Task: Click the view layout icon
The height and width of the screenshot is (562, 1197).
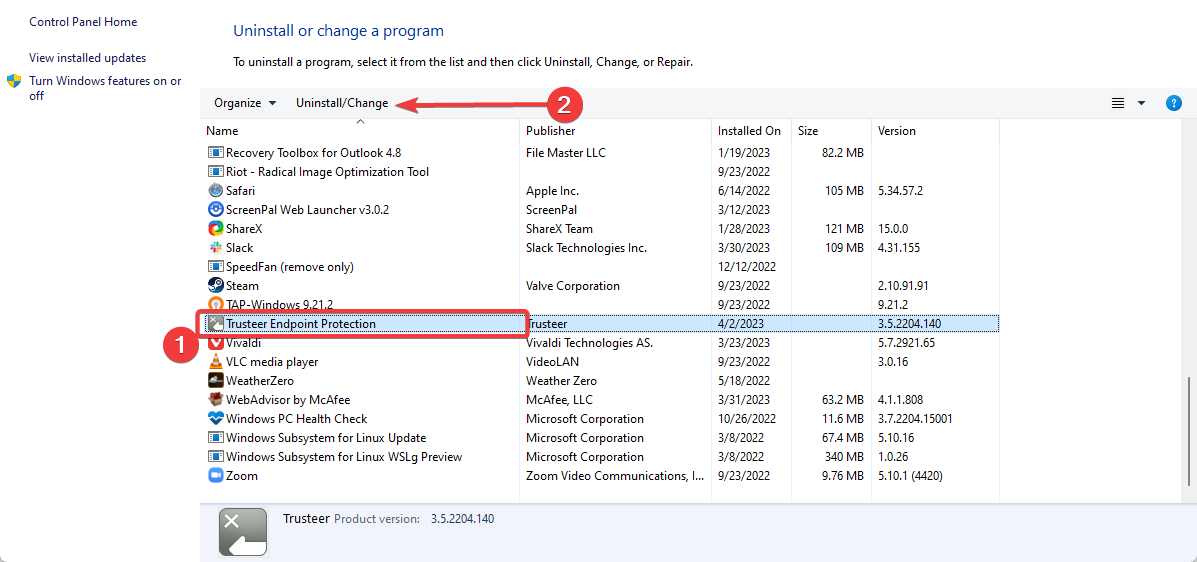Action: 1118,103
